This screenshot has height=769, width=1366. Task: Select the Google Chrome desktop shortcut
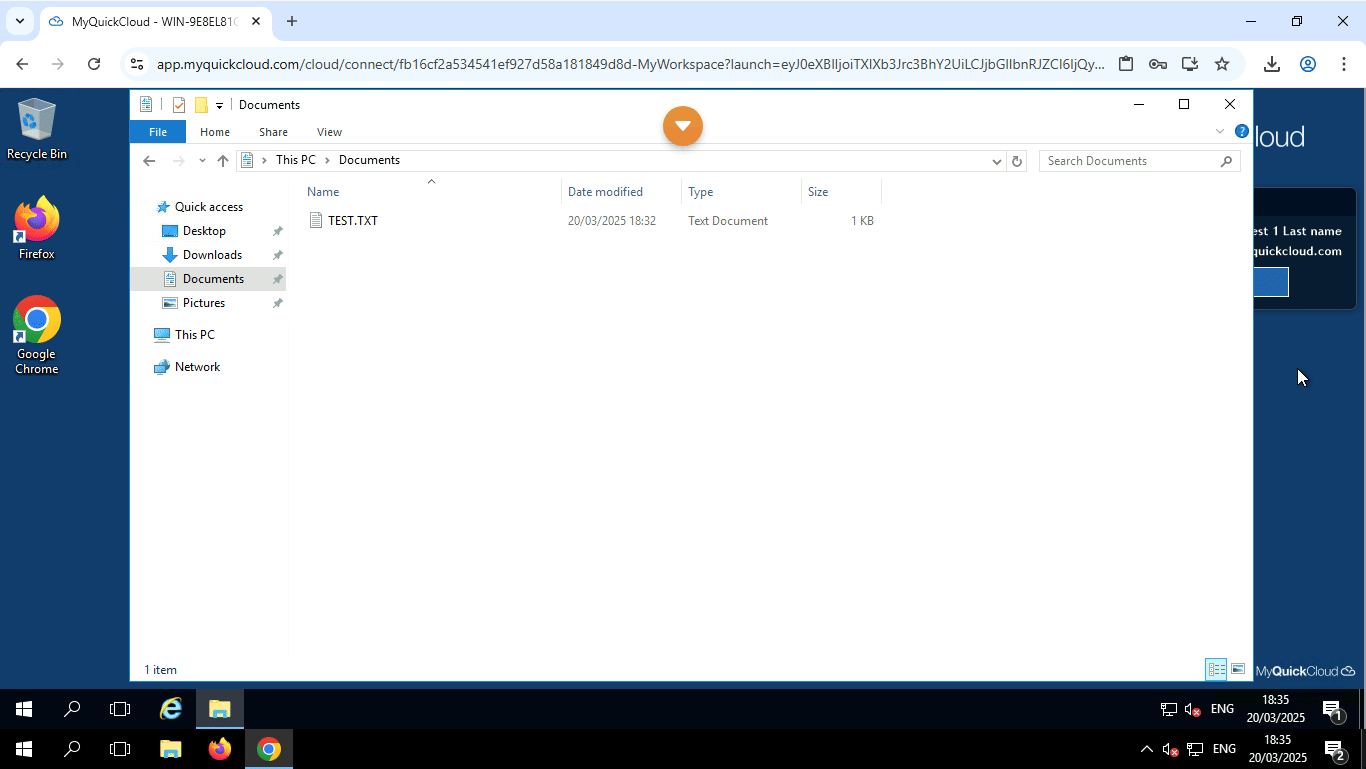click(x=37, y=336)
